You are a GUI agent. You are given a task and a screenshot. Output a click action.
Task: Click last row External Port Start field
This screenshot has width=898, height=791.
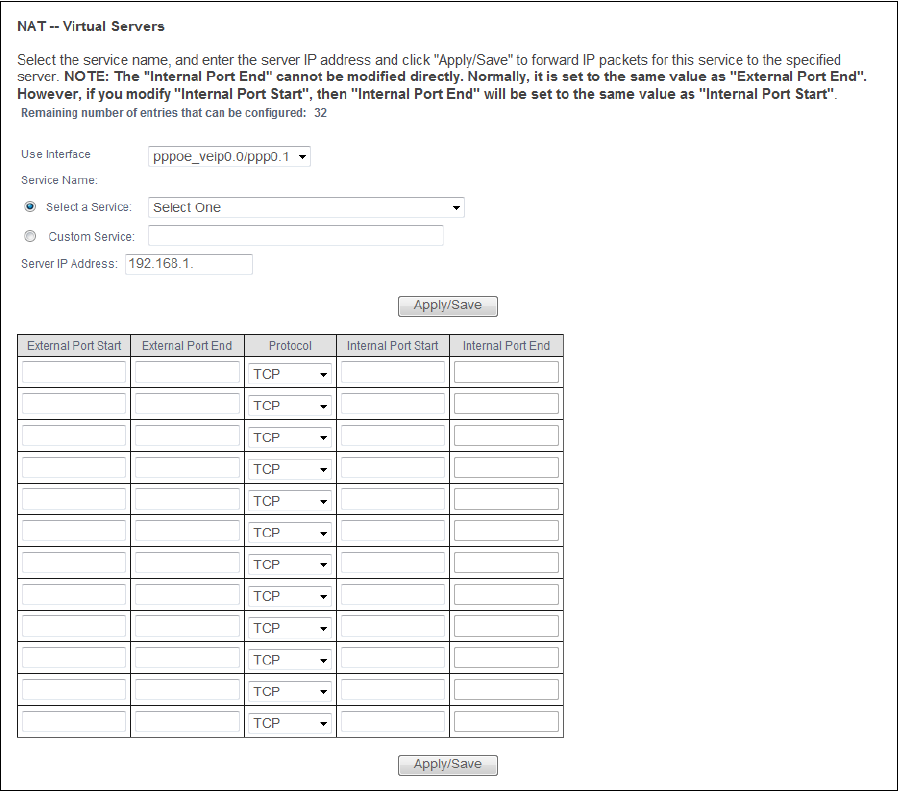[x=74, y=721]
